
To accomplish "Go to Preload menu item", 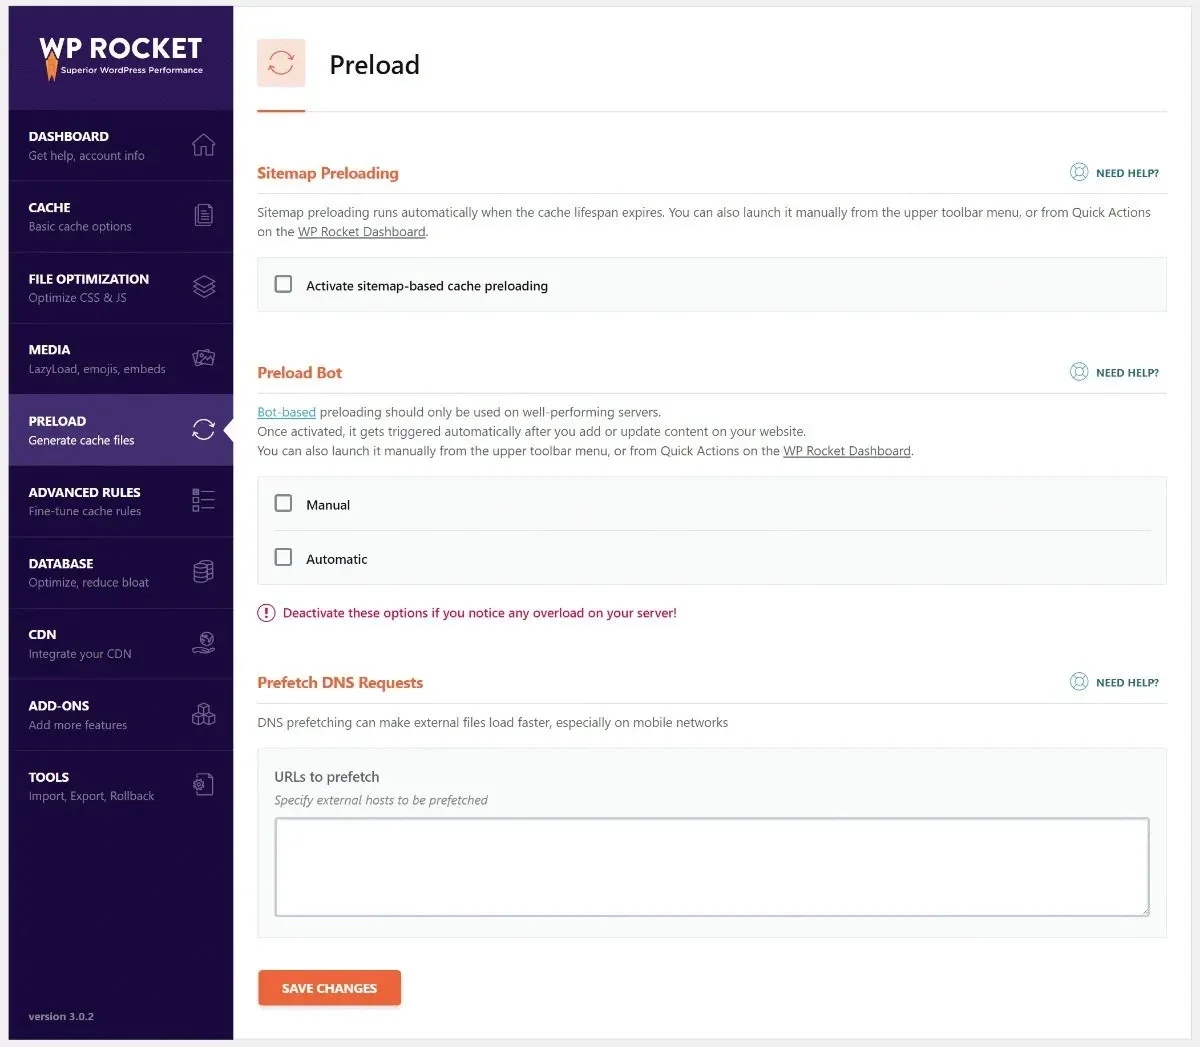I will pos(121,430).
